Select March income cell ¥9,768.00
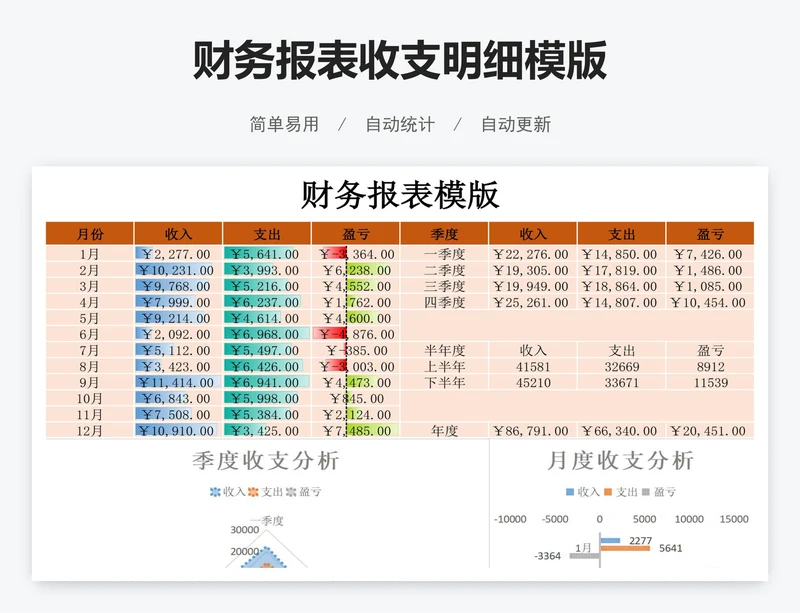800x613 pixels. (x=178, y=286)
